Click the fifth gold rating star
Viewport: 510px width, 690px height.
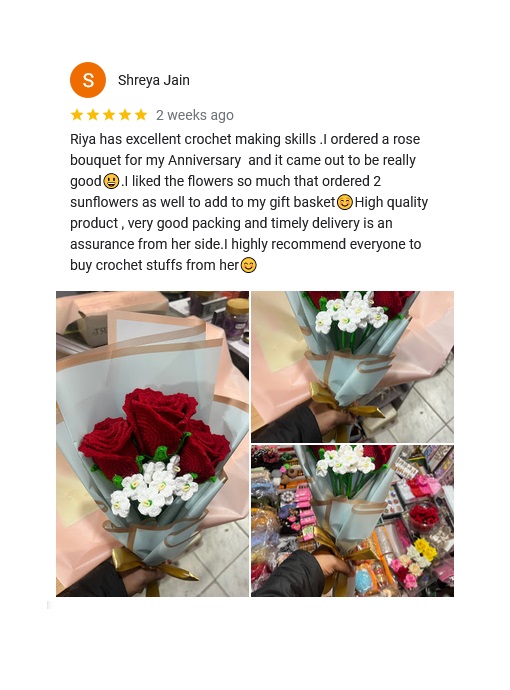coord(141,115)
